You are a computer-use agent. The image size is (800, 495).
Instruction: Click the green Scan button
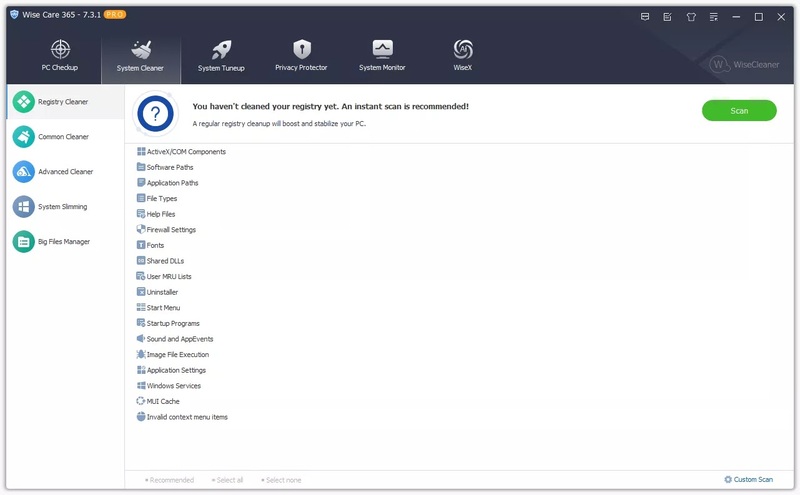tap(739, 111)
